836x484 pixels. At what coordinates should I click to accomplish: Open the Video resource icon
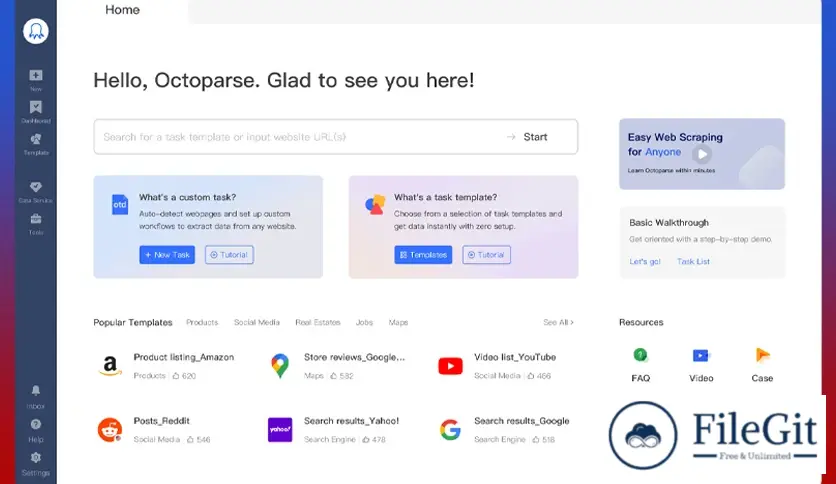pos(701,356)
